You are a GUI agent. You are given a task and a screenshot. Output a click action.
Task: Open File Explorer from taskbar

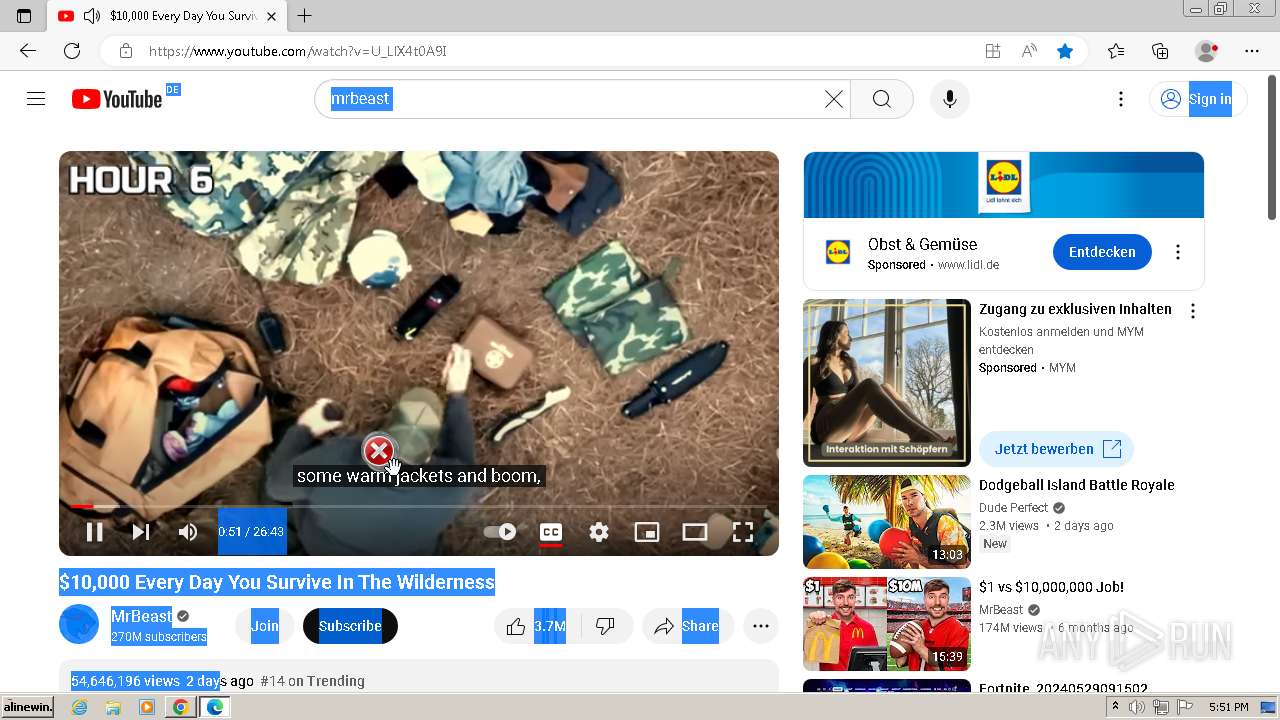113,707
